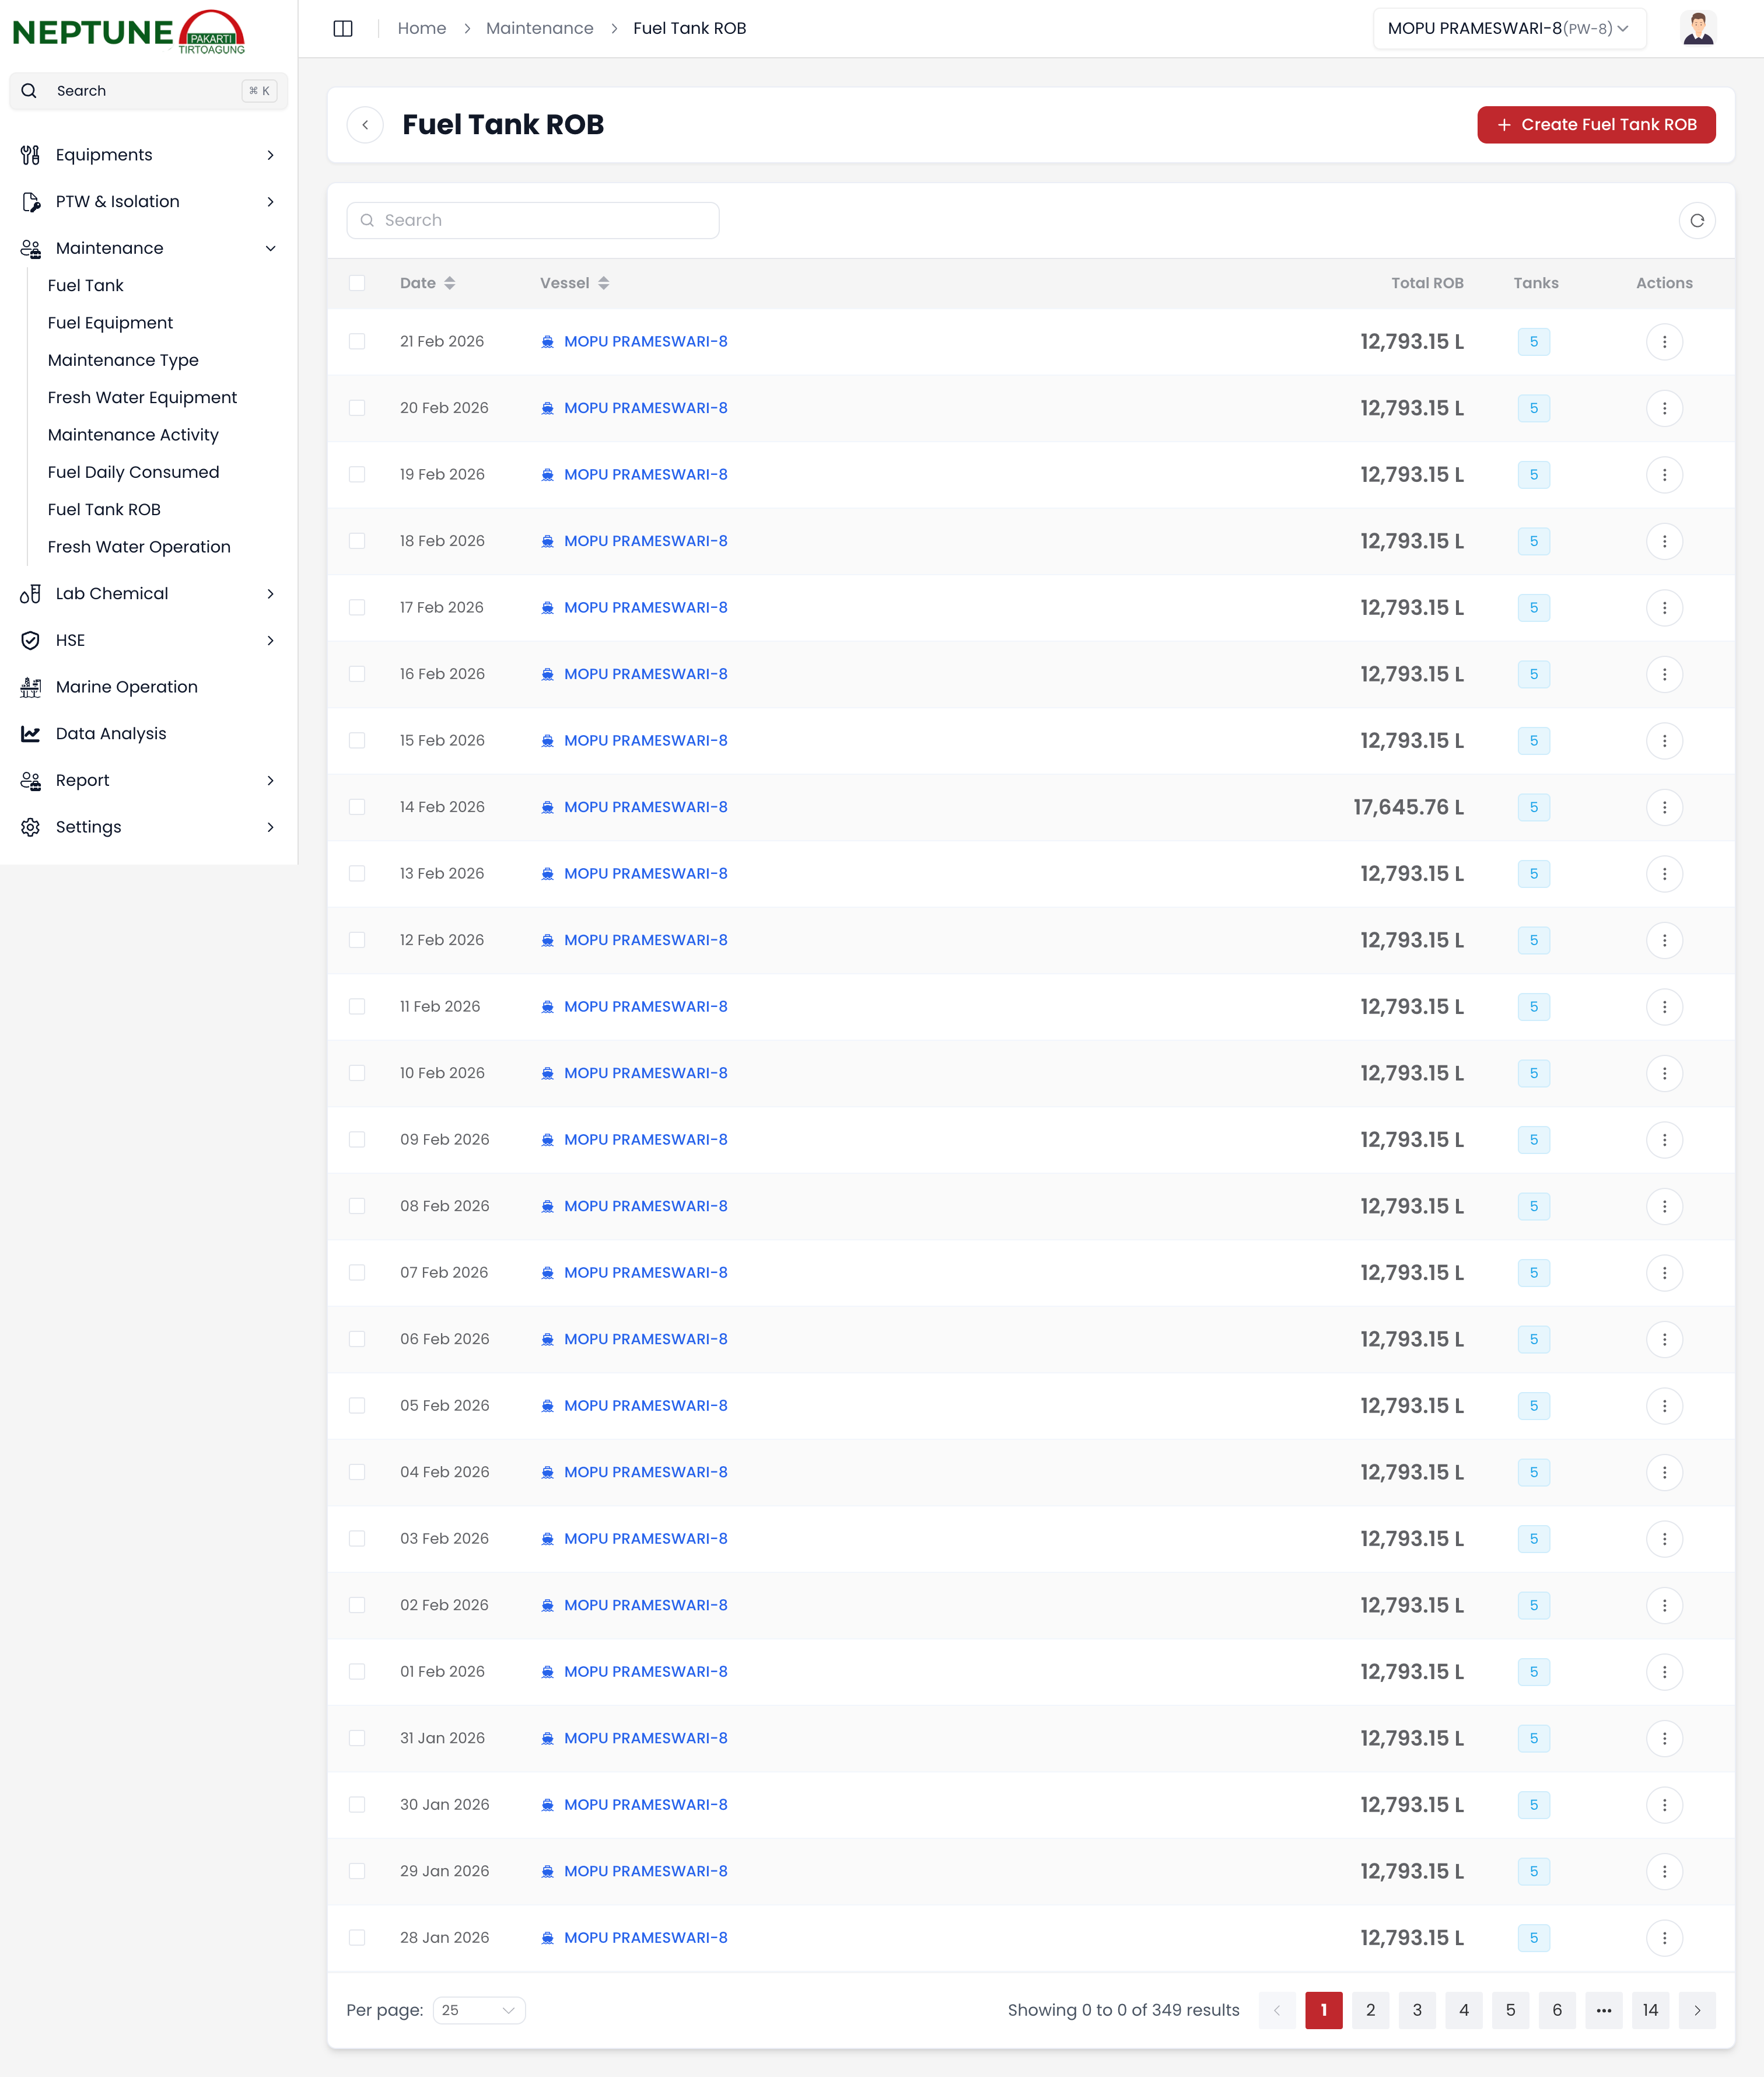
Task: Collapse the Maintenance sidebar section
Action: (270, 248)
